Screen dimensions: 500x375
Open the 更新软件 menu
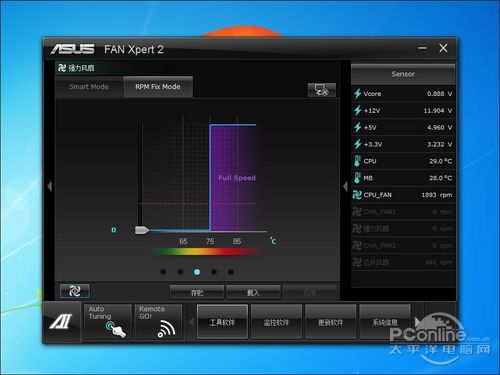(x=330, y=322)
